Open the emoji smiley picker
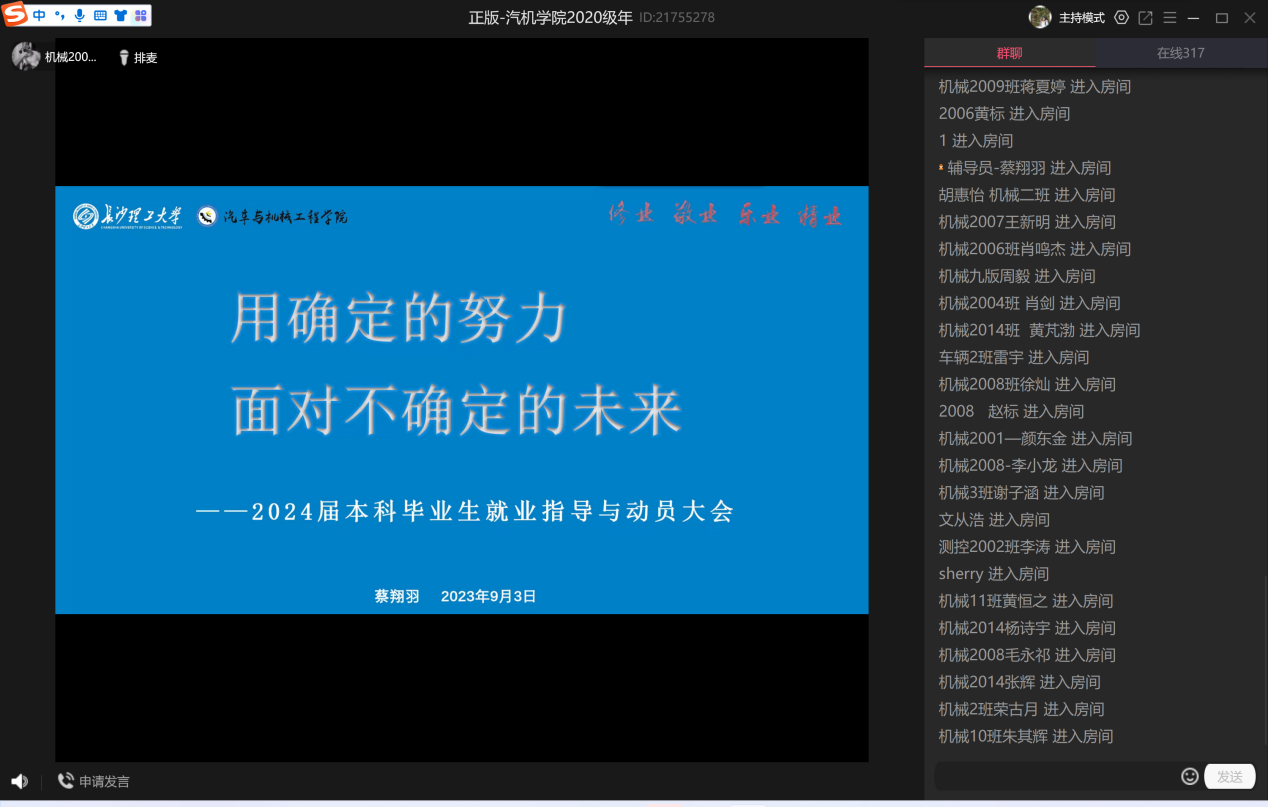Image resolution: width=1268 pixels, height=807 pixels. tap(1190, 776)
